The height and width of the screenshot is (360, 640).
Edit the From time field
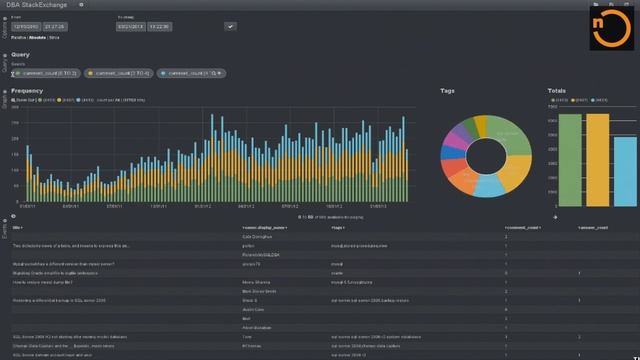click(x=55, y=27)
